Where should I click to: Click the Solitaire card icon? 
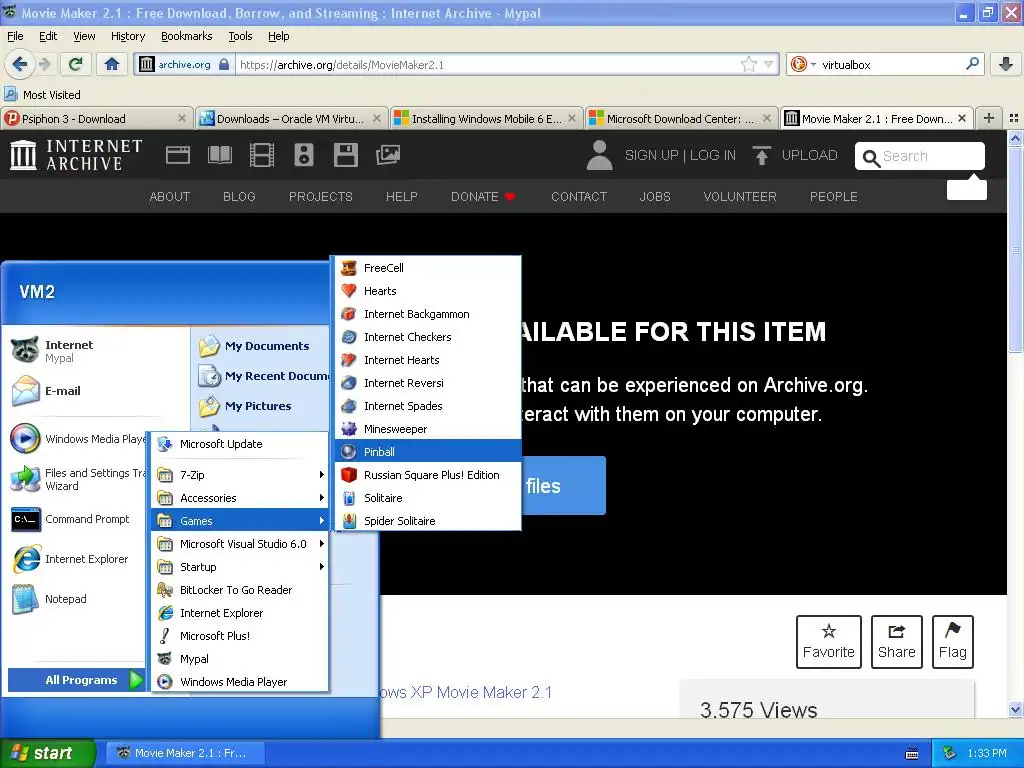pyautogui.click(x=349, y=498)
